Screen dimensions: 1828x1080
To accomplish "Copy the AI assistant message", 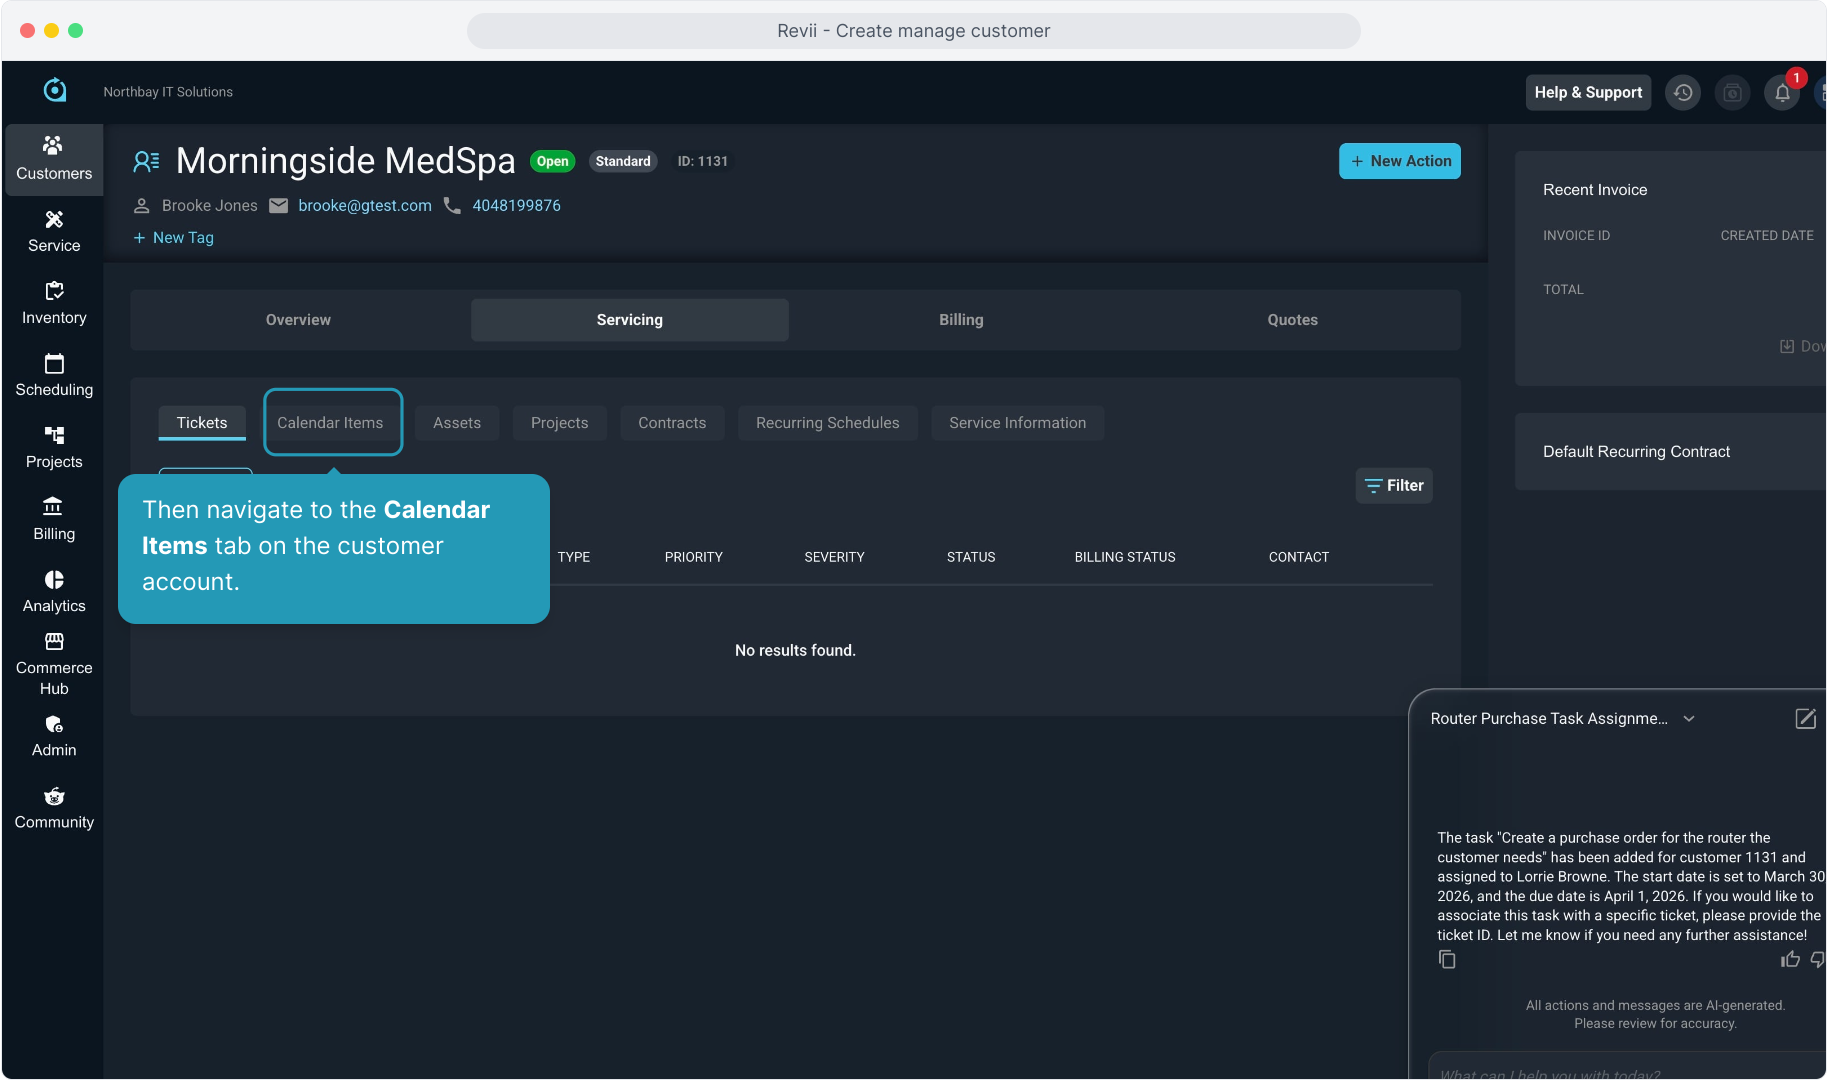I will (1447, 960).
